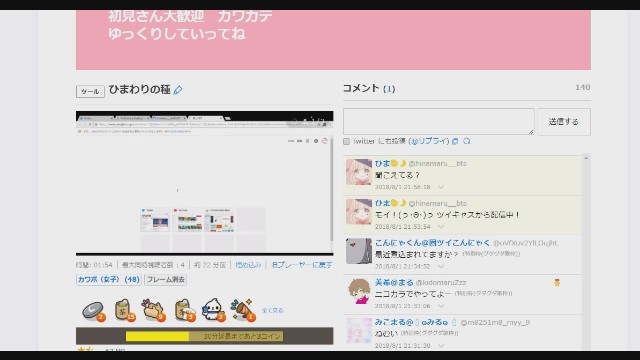
Task: Select the clapping hands item icon
Action: tap(153, 310)
